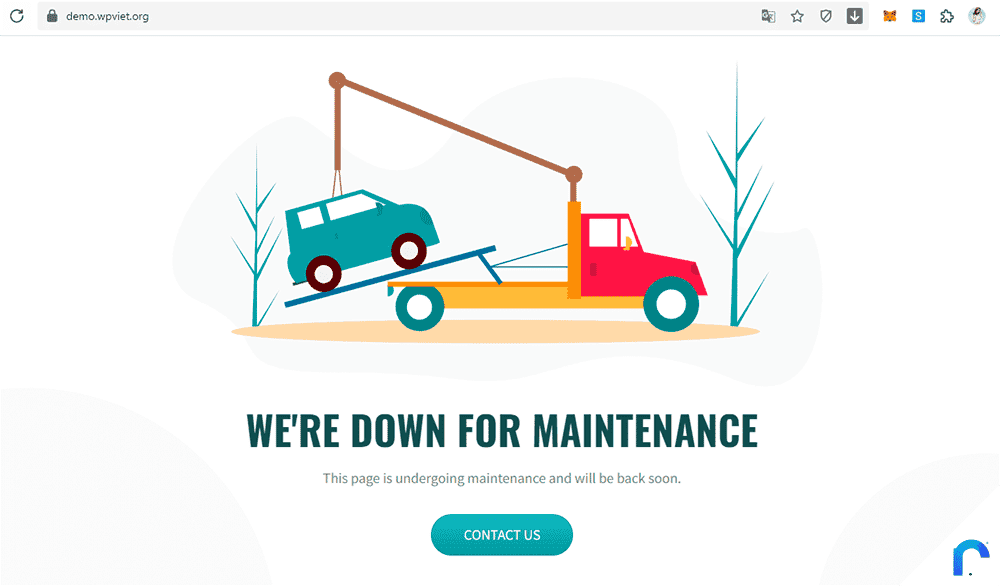
Task: Open the browser profile avatar
Action: [976, 16]
